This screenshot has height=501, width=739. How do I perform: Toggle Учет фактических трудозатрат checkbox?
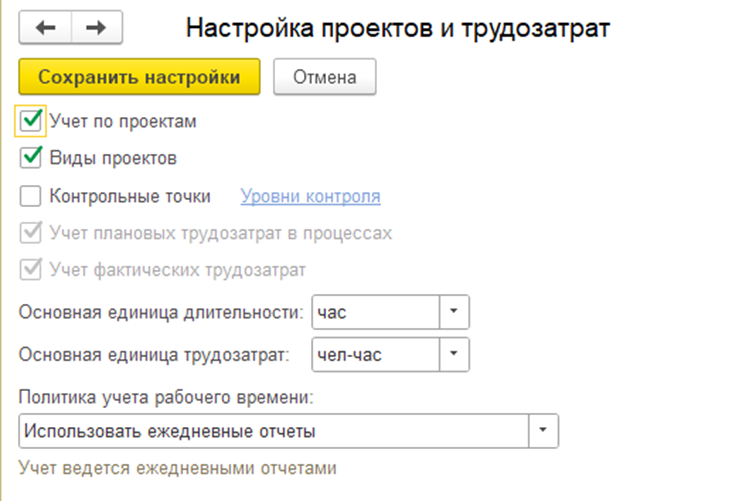(31, 269)
